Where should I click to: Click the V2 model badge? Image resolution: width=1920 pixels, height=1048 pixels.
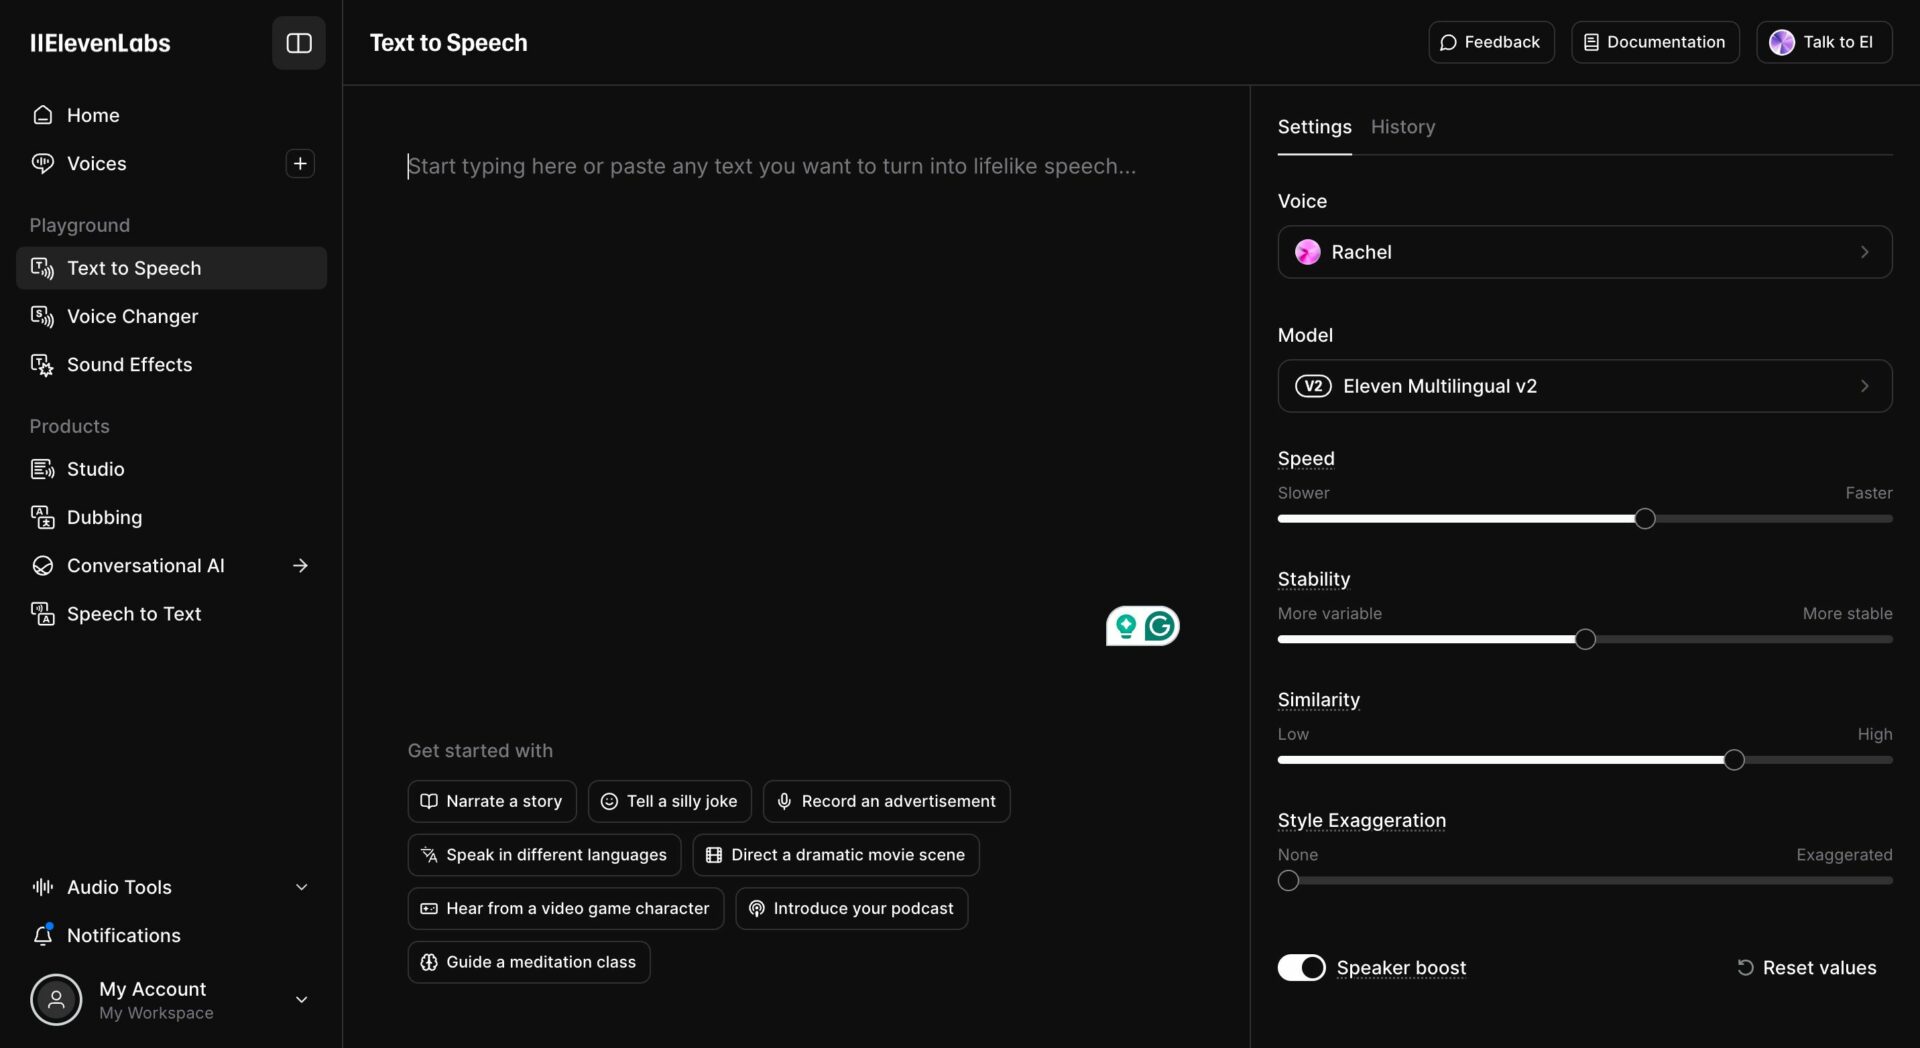[x=1313, y=386]
